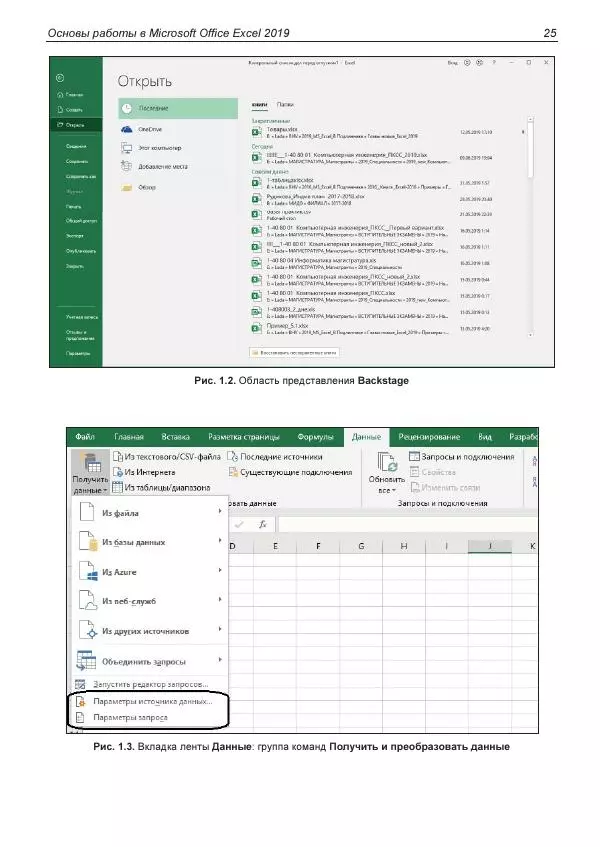
Task: Choose Запустить редактор запросов menu item
Action: 150,684
